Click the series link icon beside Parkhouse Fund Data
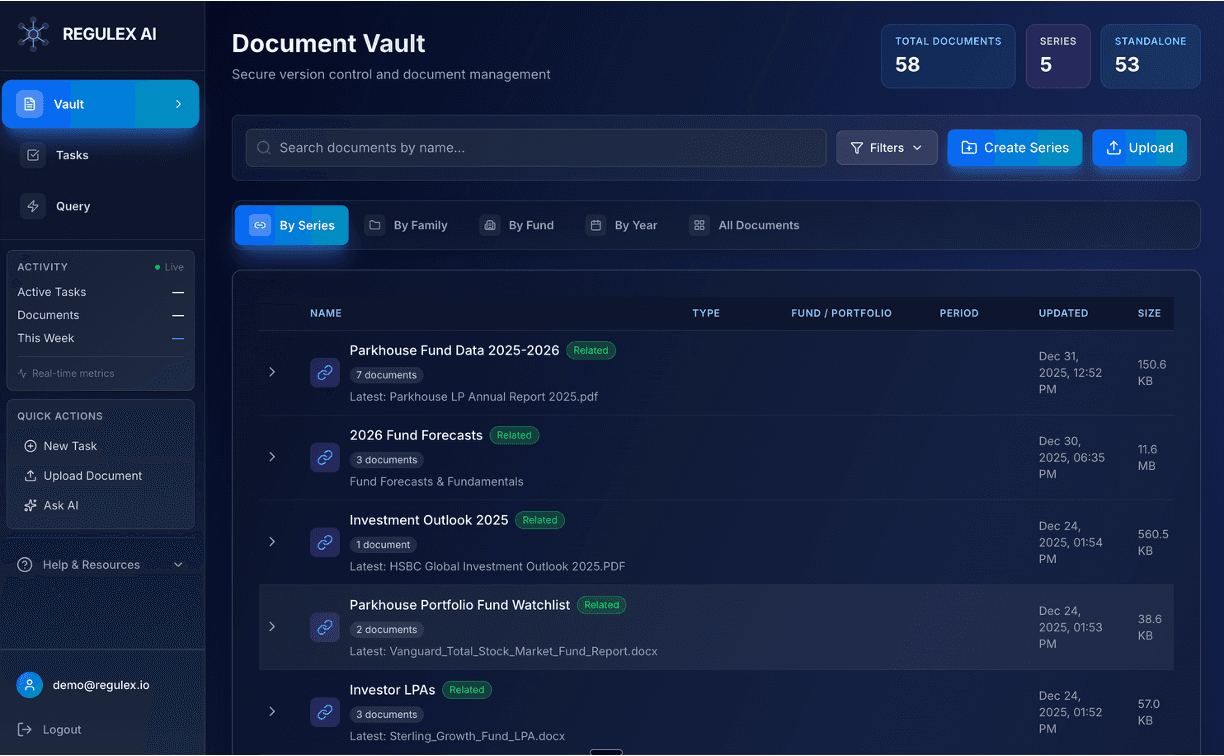Screen dimensions: 1224x756 324,371
